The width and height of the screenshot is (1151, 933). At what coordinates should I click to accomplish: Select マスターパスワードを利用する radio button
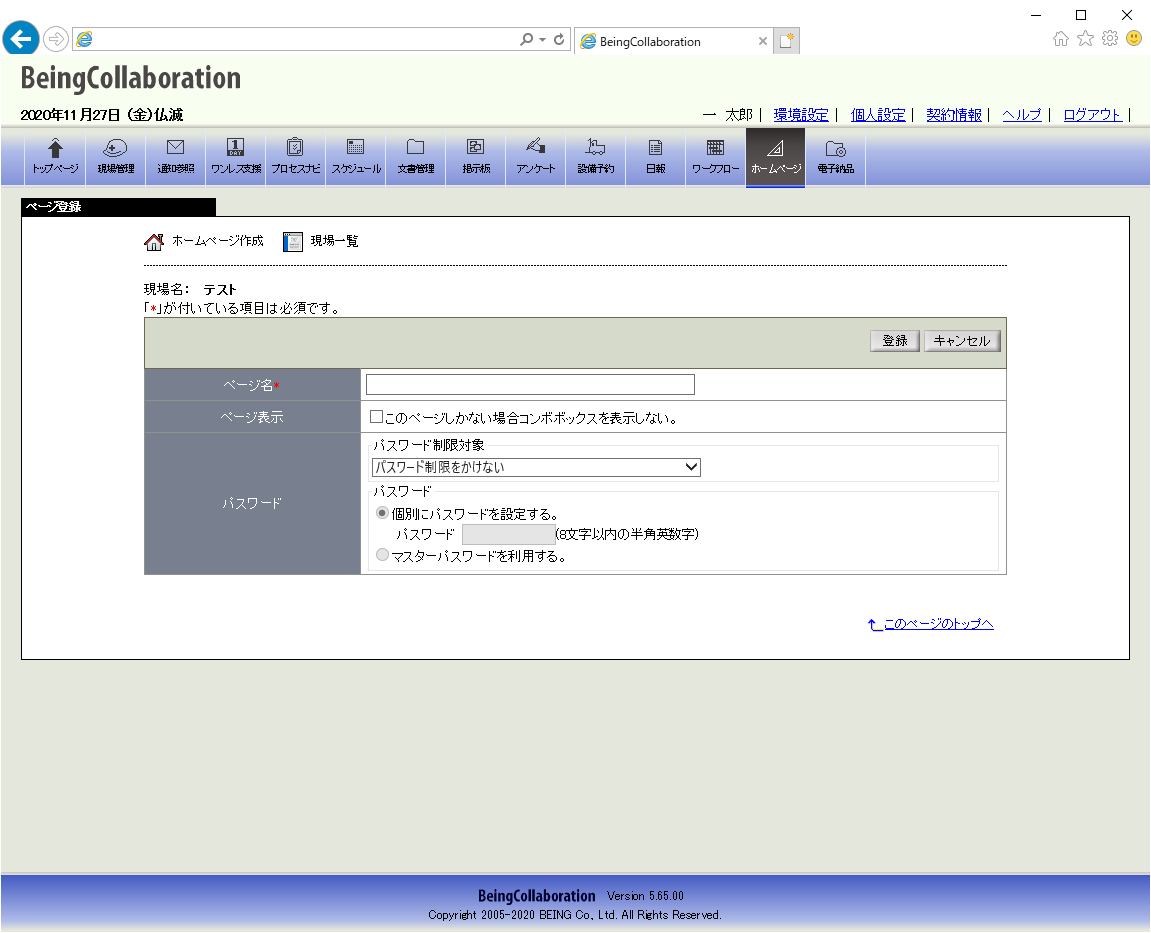[382, 555]
